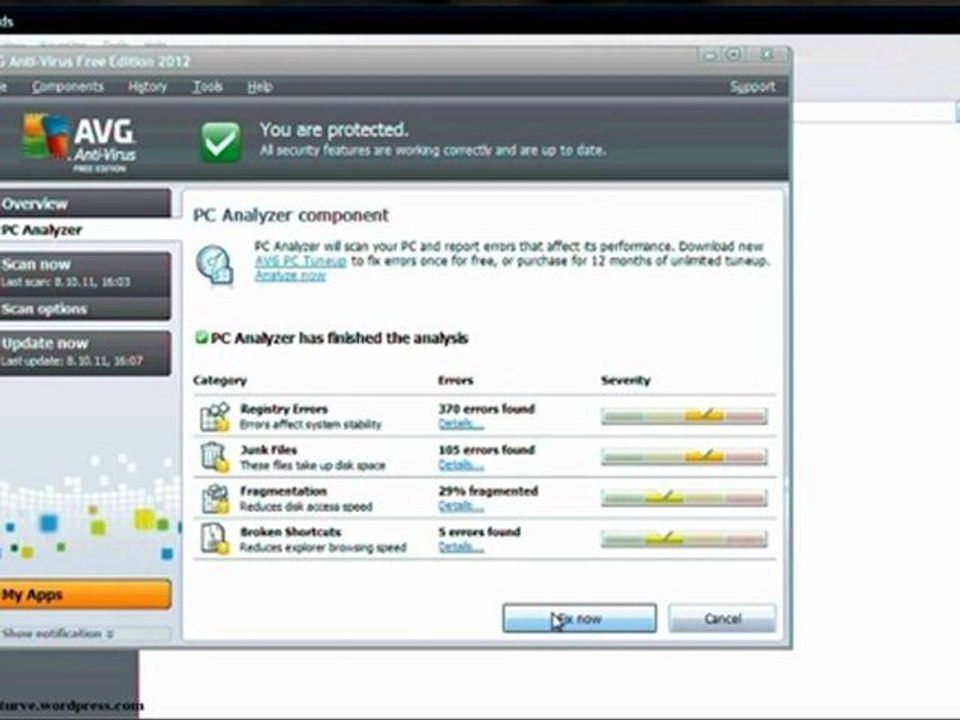Open the Help menu
Screen dimensions: 960x720
point(260,86)
